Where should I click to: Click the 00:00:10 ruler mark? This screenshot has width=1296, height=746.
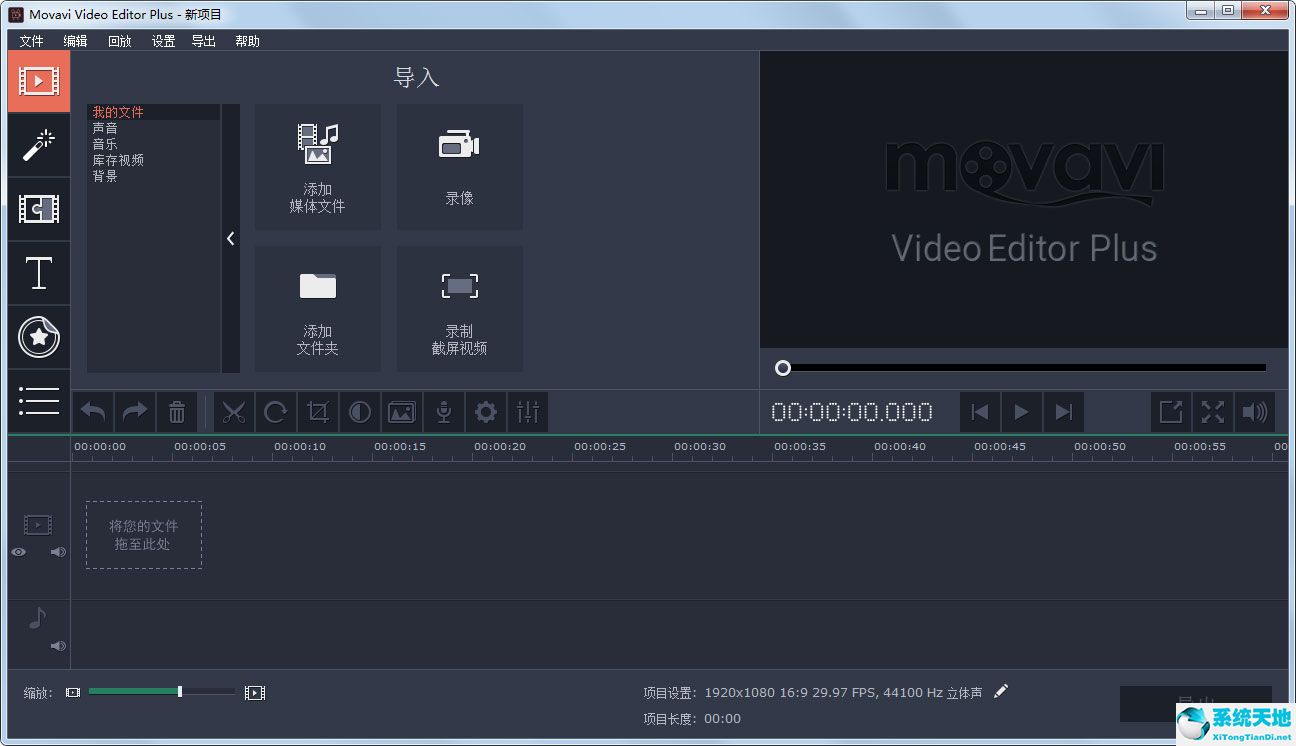click(300, 447)
